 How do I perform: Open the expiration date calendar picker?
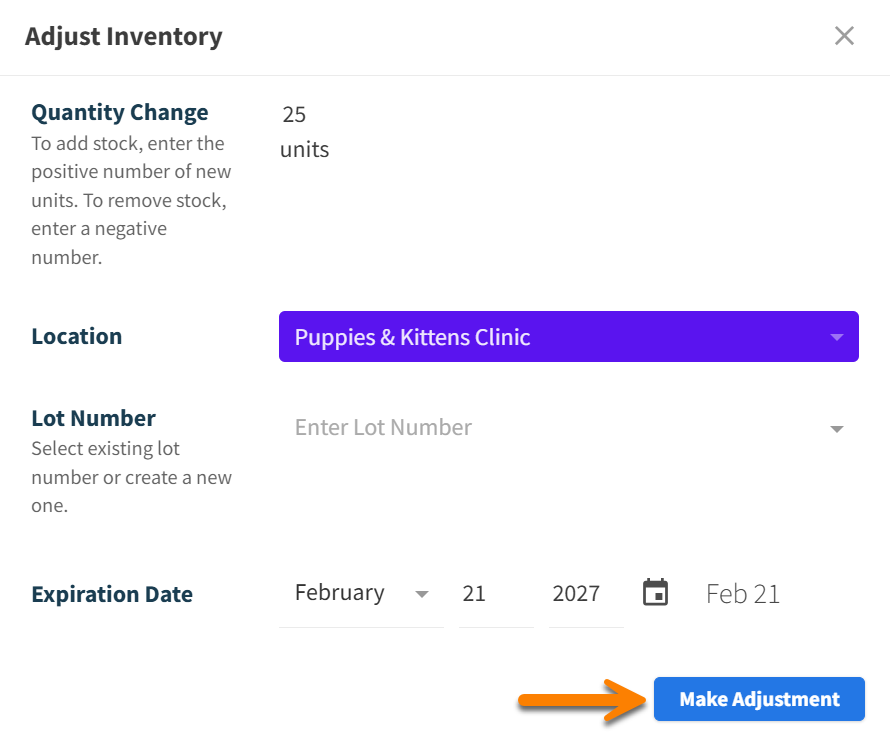point(655,592)
